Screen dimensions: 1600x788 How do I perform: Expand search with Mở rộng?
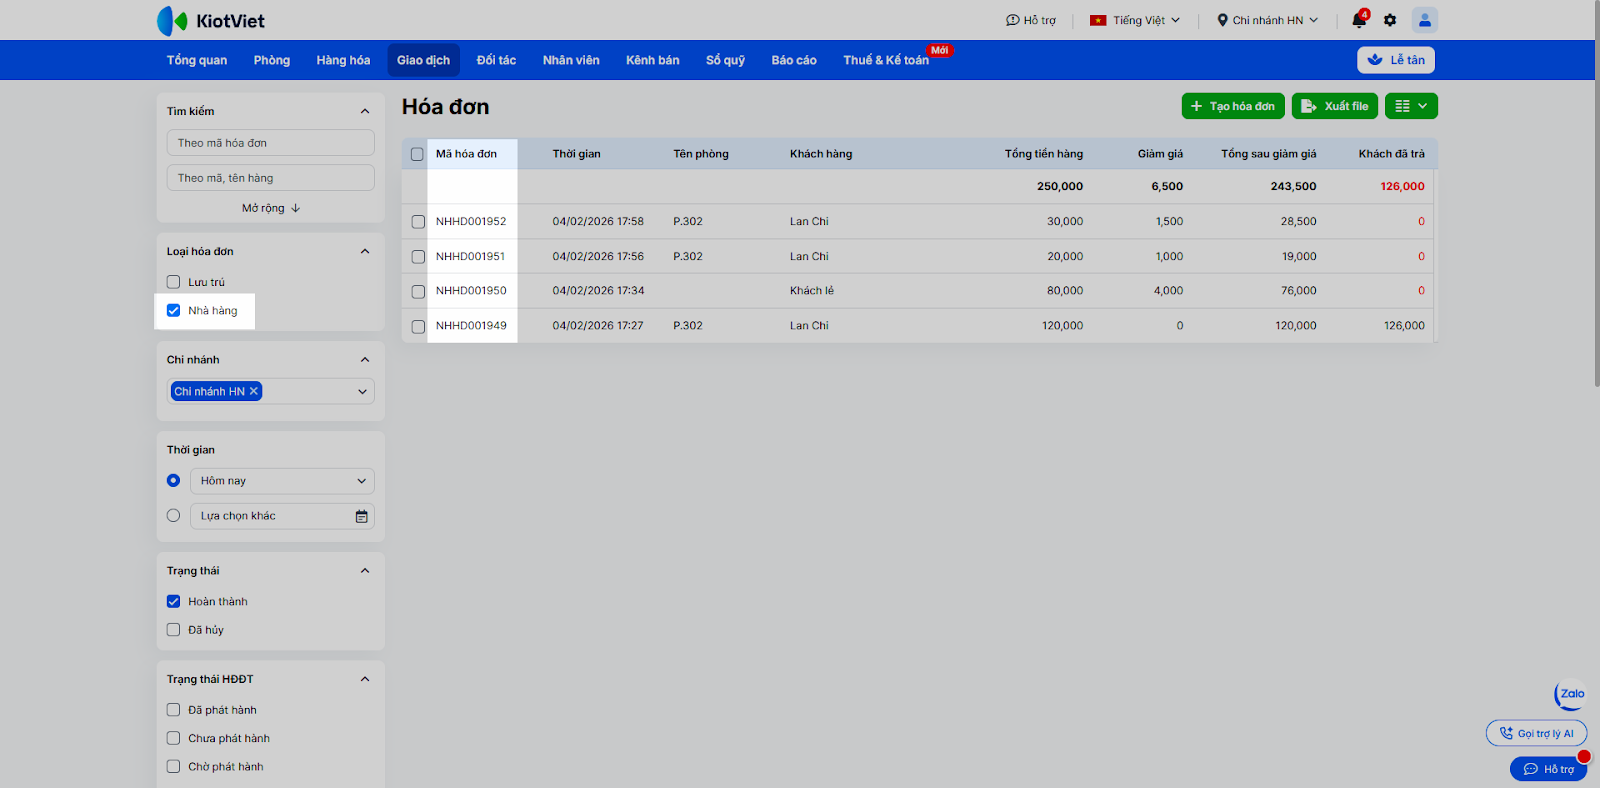click(271, 208)
